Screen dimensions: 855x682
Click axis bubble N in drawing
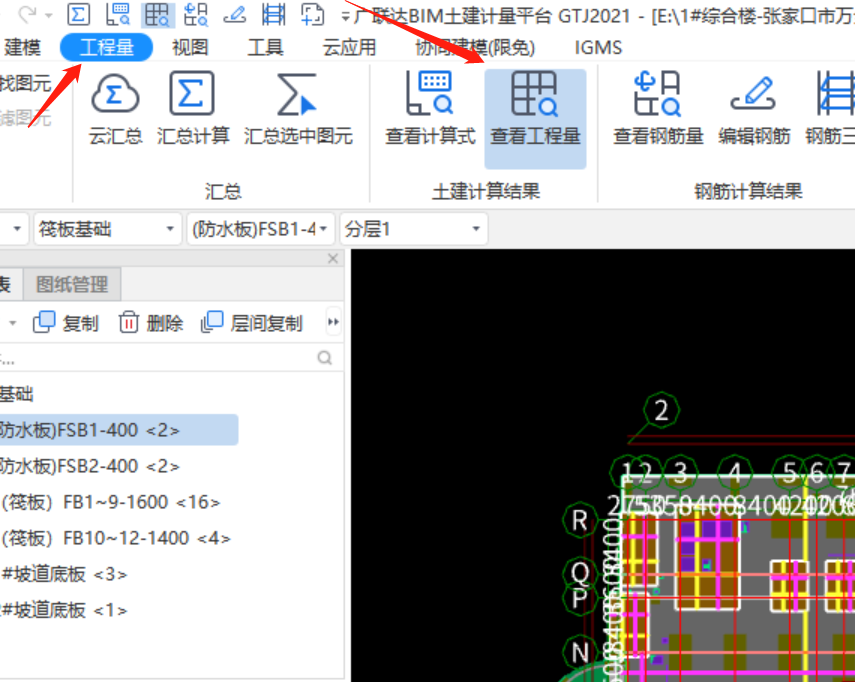pyautogui.click(x=580, y=653)
